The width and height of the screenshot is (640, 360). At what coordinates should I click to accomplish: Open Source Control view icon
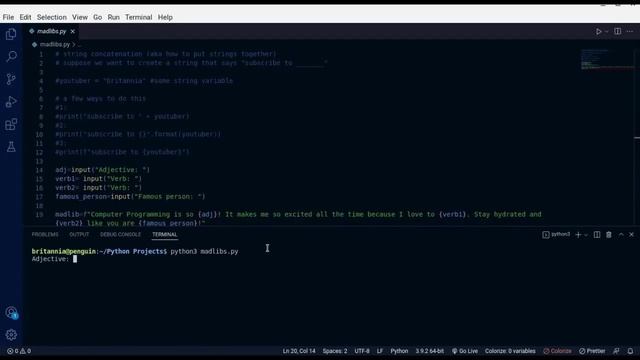coord(11,79)
